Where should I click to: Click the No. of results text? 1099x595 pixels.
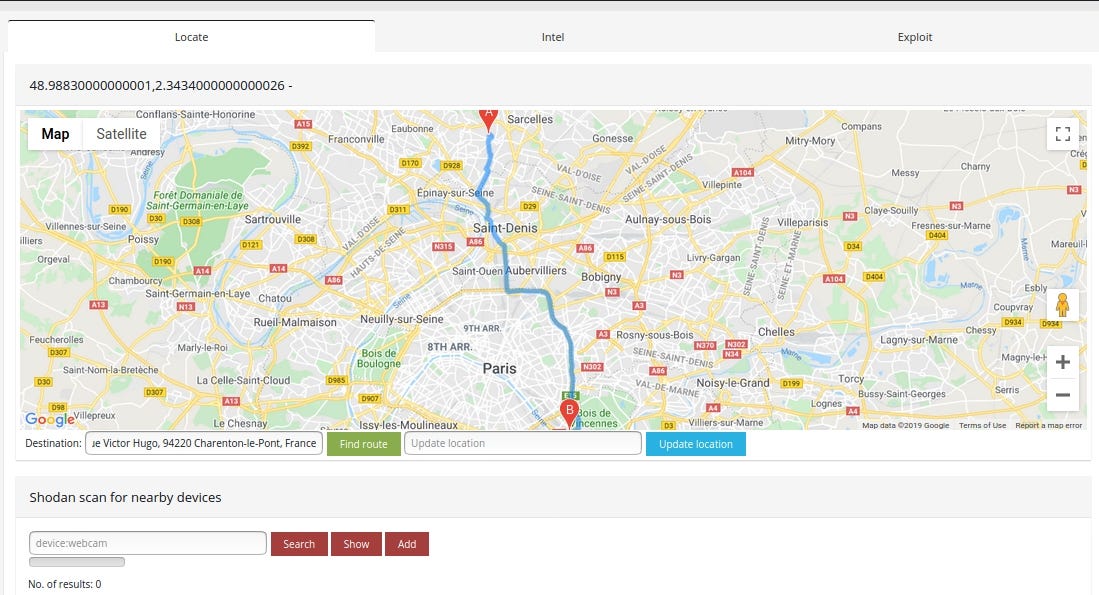[64, 584]
